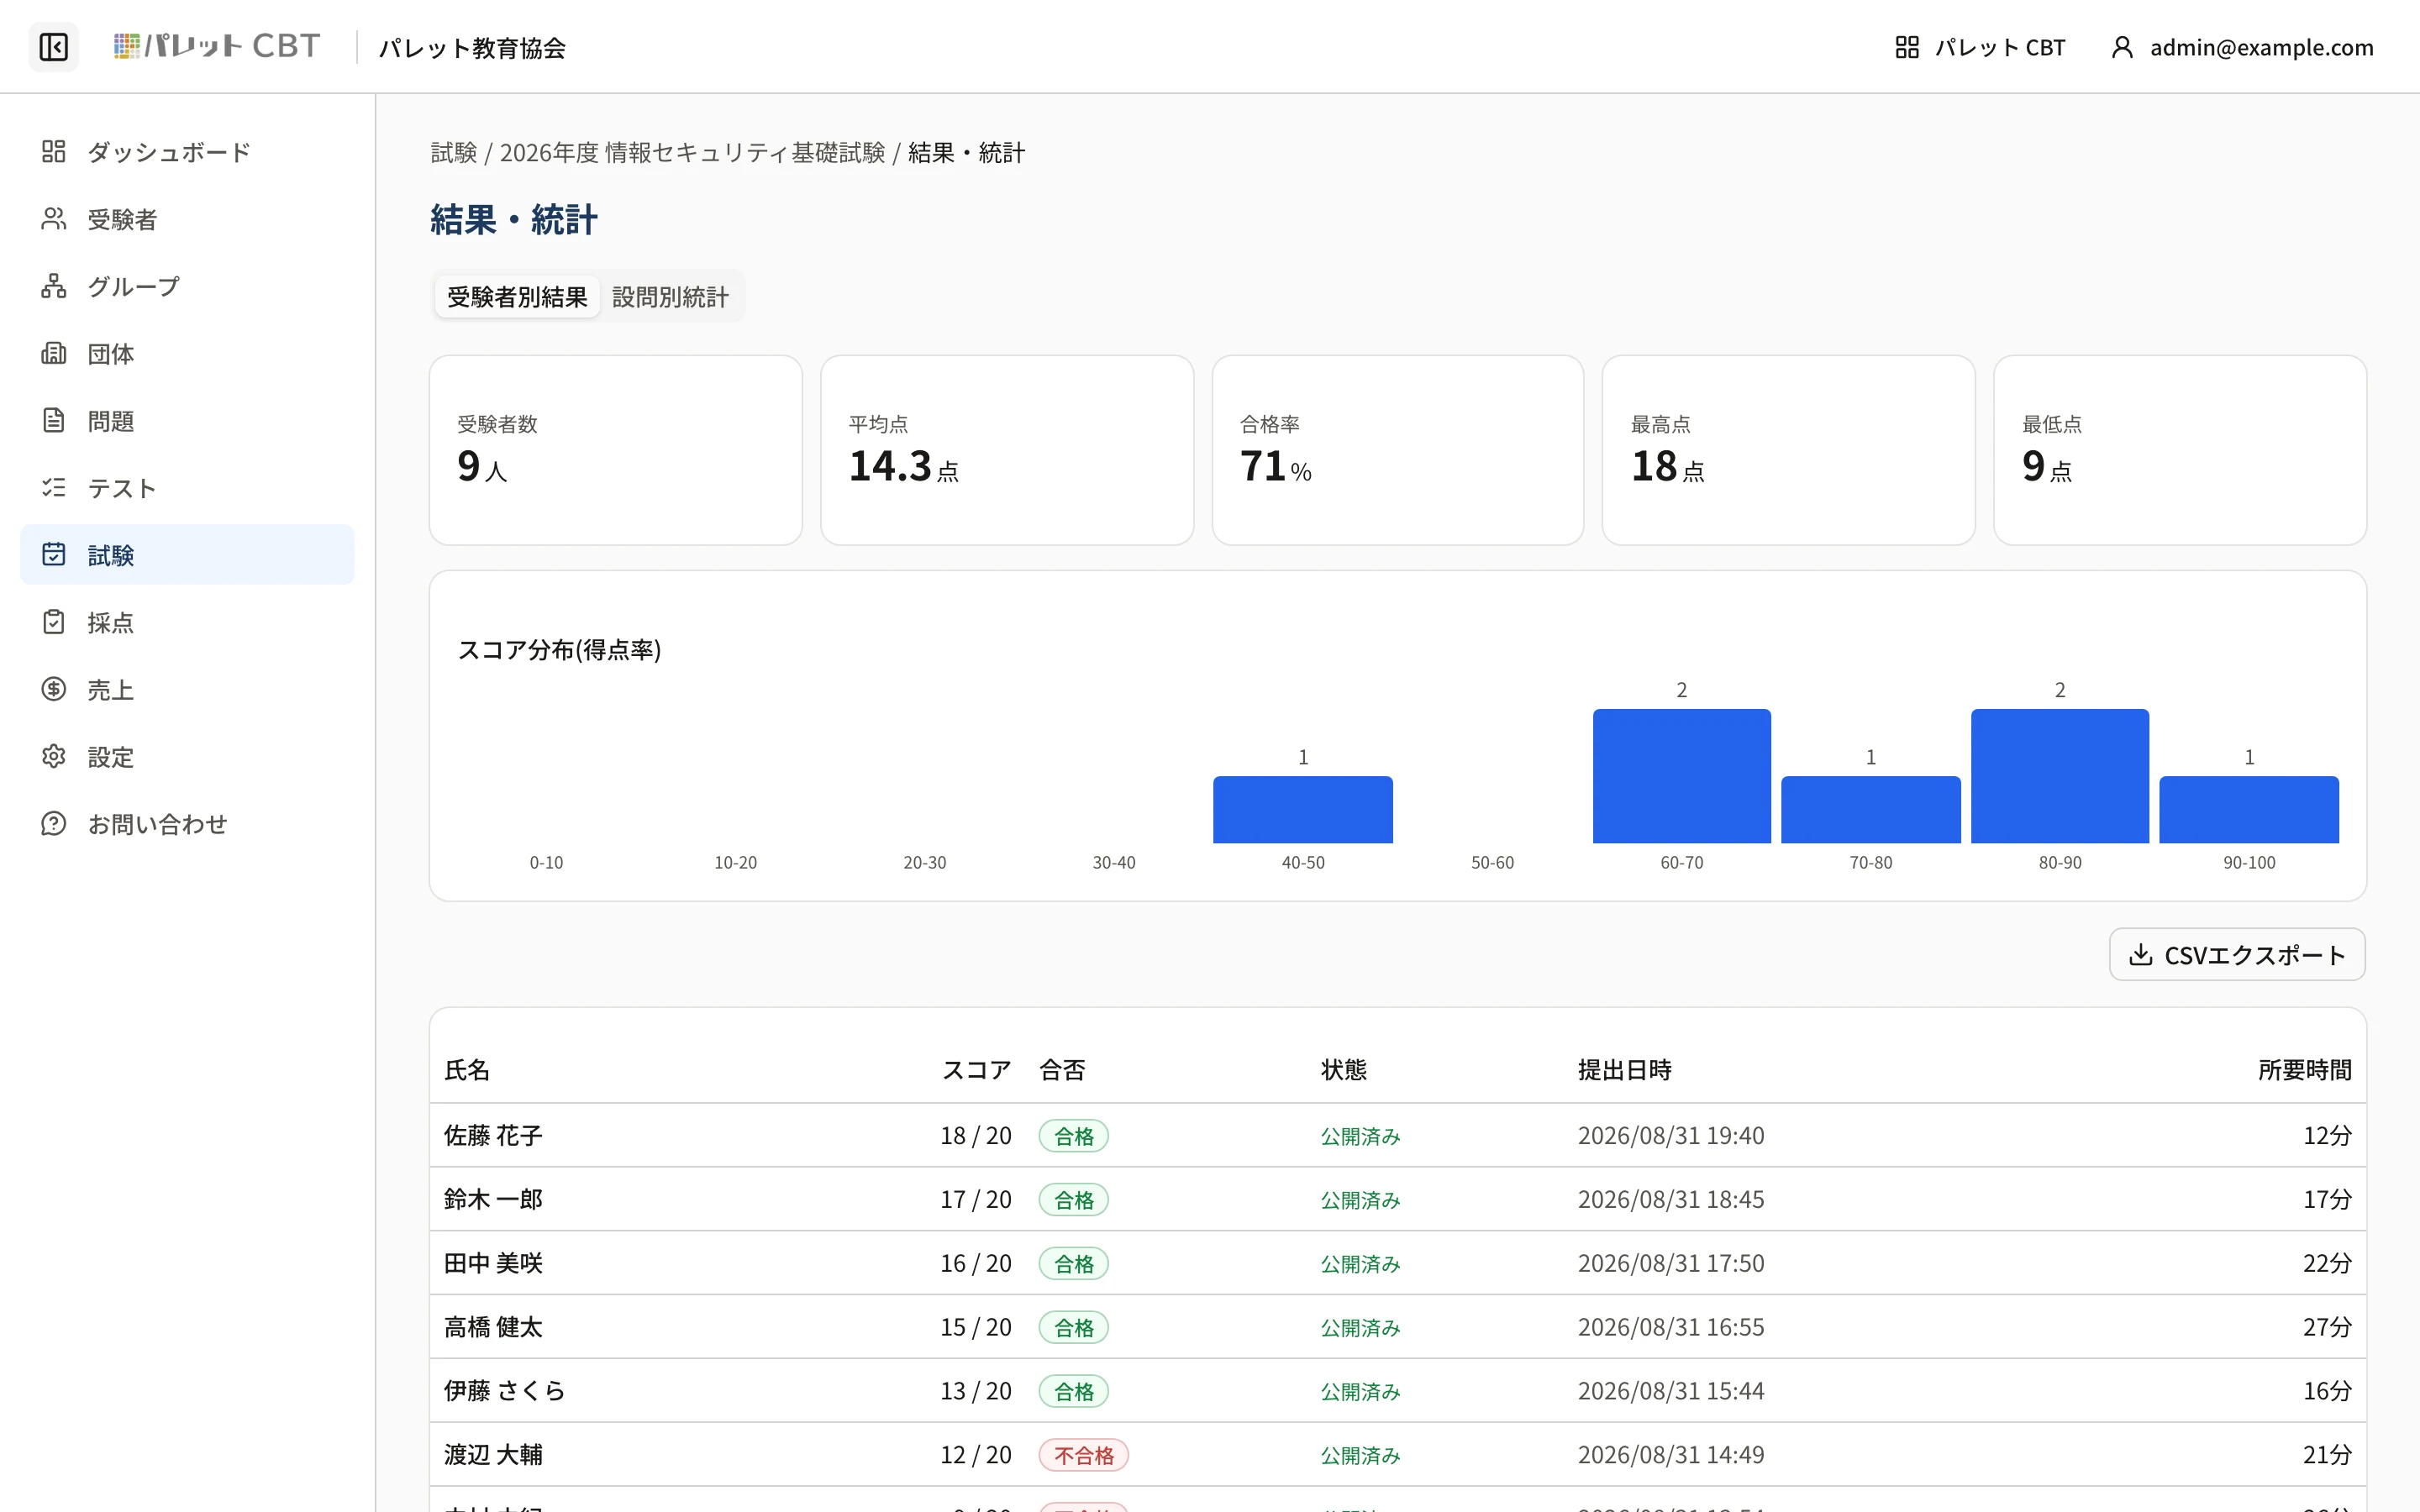Click the 90-100 score distribution bar
This screenshot has height=1512, width=2420.
2249,809
